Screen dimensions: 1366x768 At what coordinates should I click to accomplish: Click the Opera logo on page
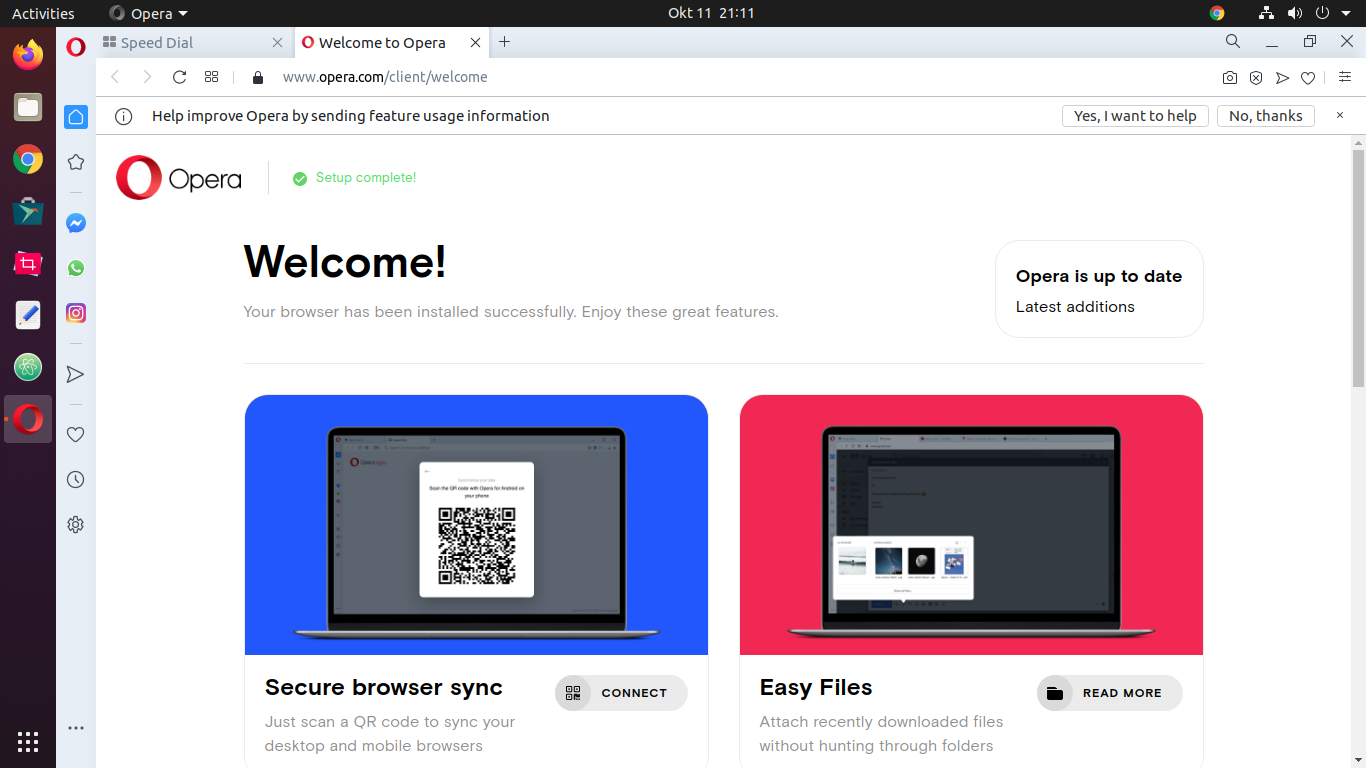tap(179, 178)
